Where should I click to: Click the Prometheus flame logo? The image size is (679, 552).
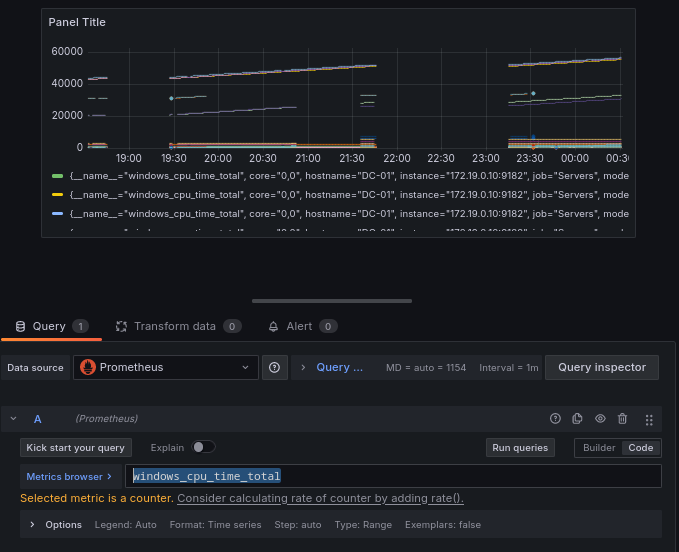(87, 368)
